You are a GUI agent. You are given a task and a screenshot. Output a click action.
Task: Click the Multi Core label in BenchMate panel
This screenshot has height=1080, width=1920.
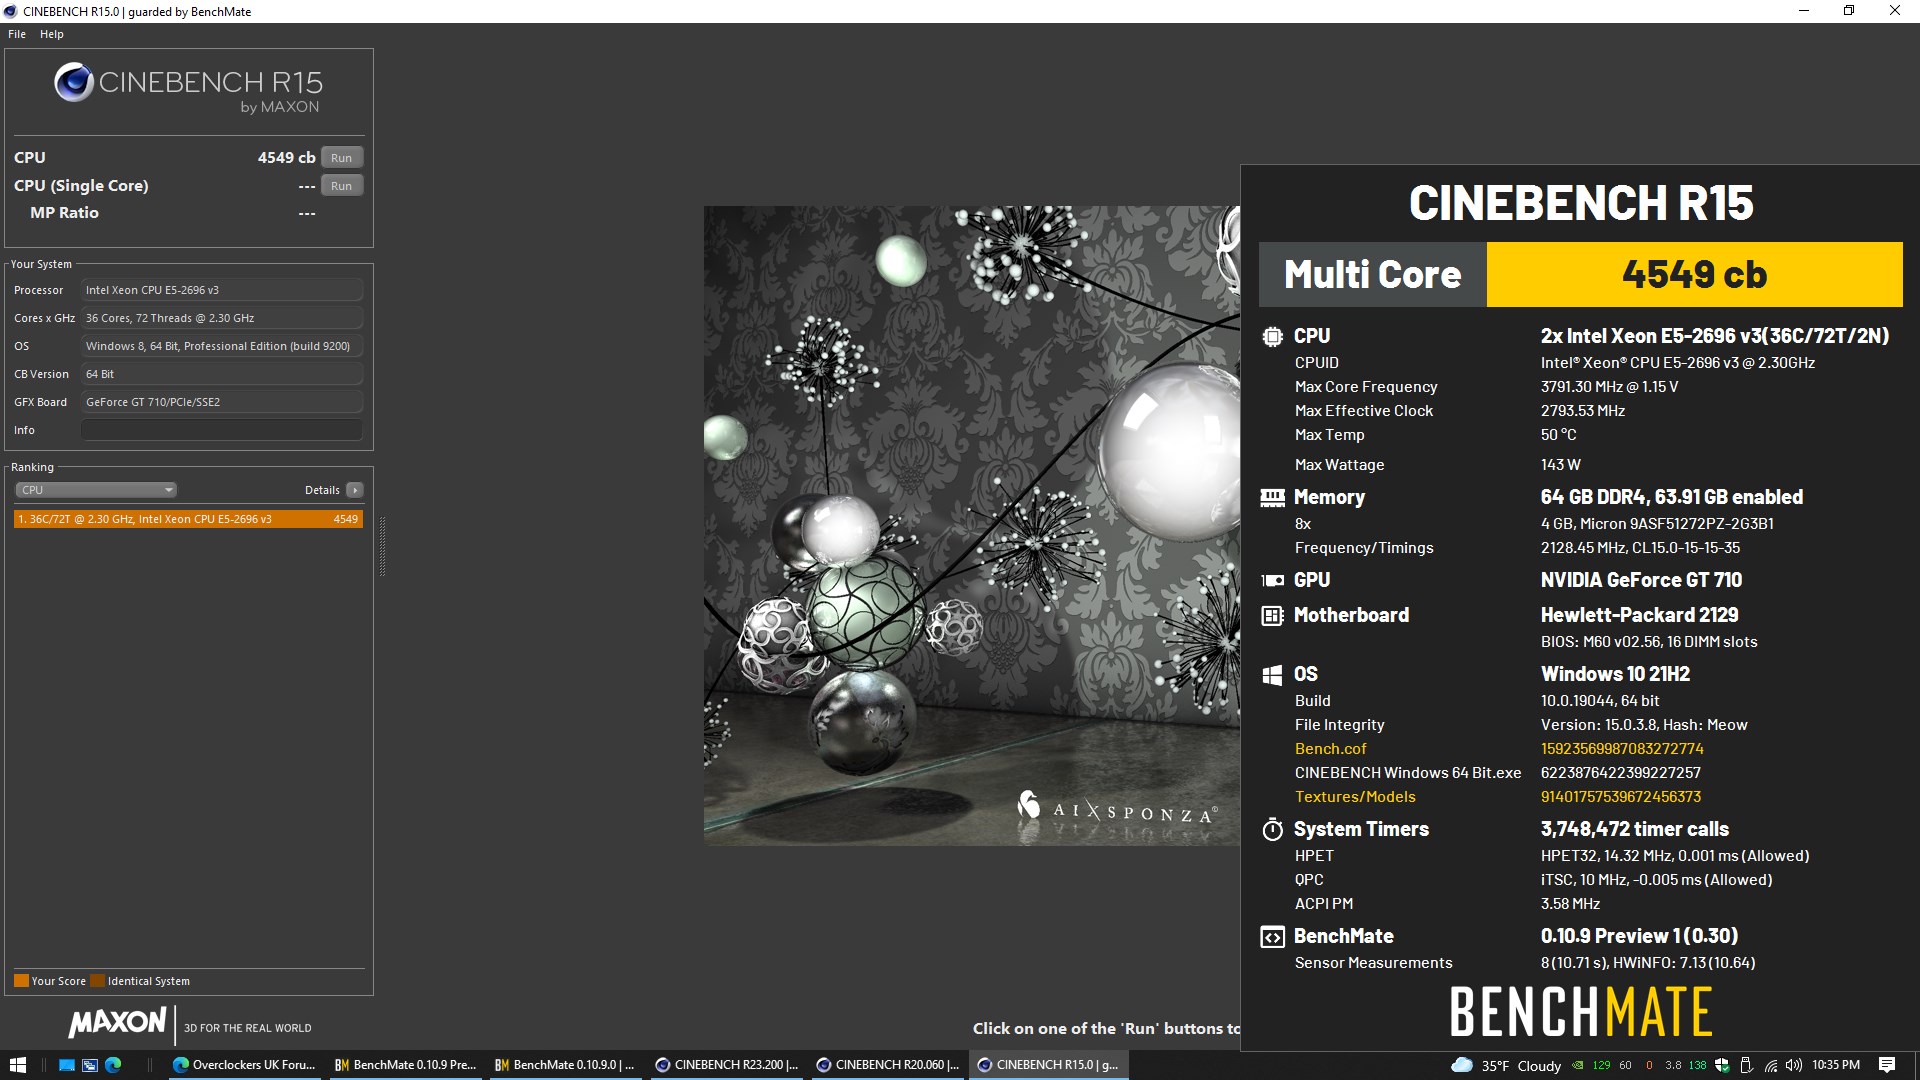tap(1372, 274)
